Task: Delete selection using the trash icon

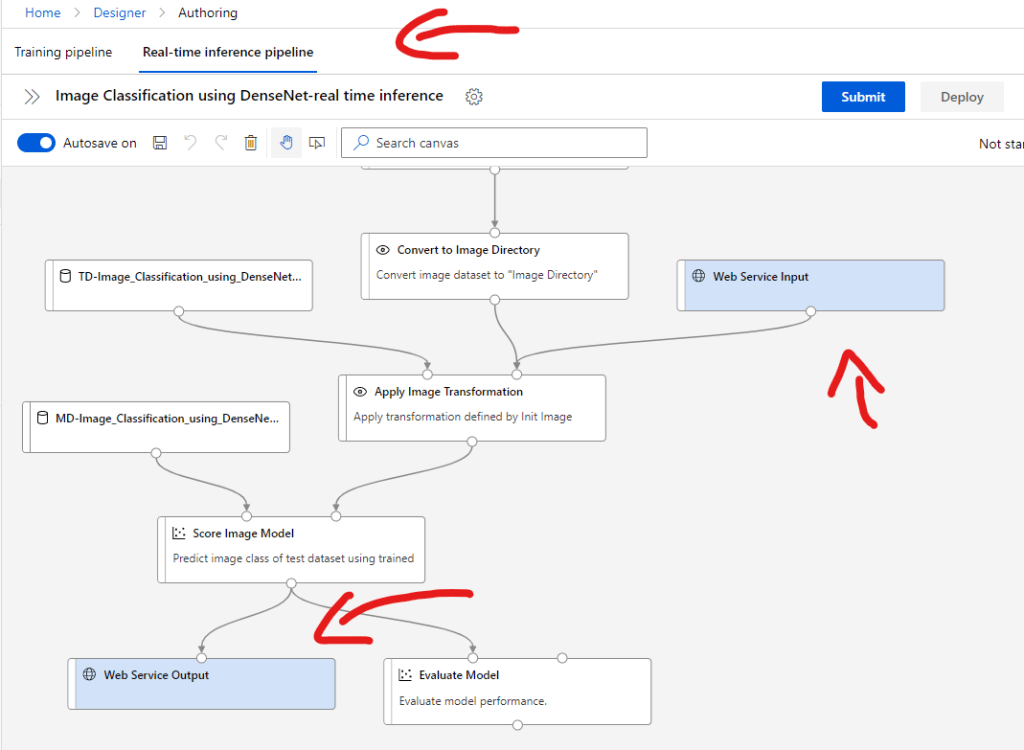Action: [251, 142]
